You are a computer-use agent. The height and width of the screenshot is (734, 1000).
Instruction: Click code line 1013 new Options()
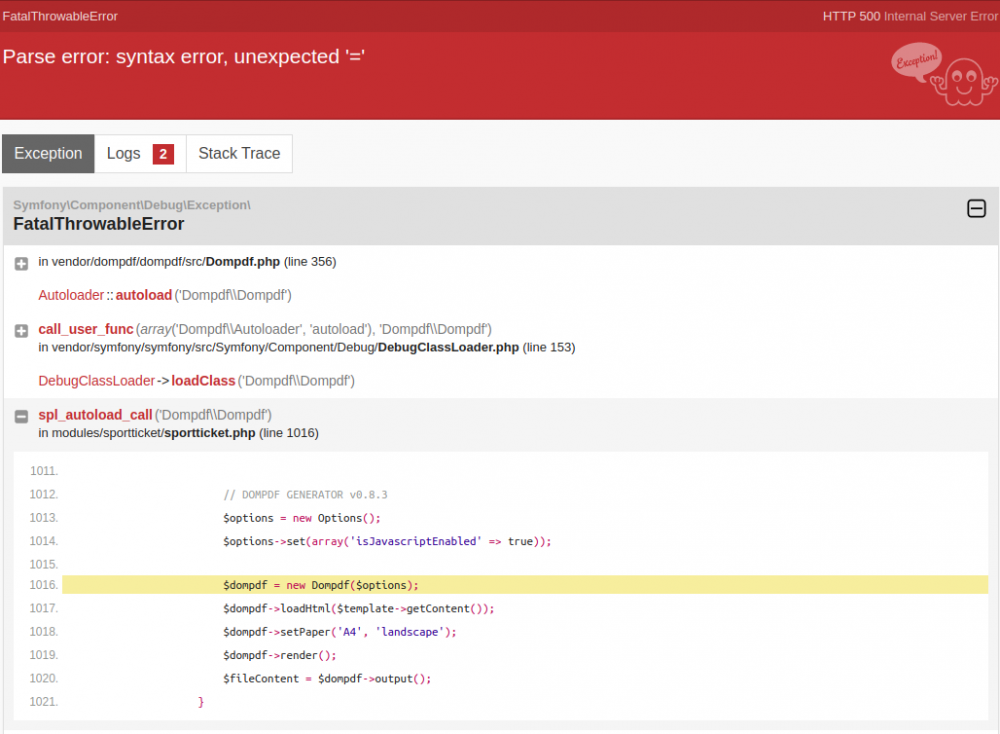pyautogui.click(x=302, y=518)
